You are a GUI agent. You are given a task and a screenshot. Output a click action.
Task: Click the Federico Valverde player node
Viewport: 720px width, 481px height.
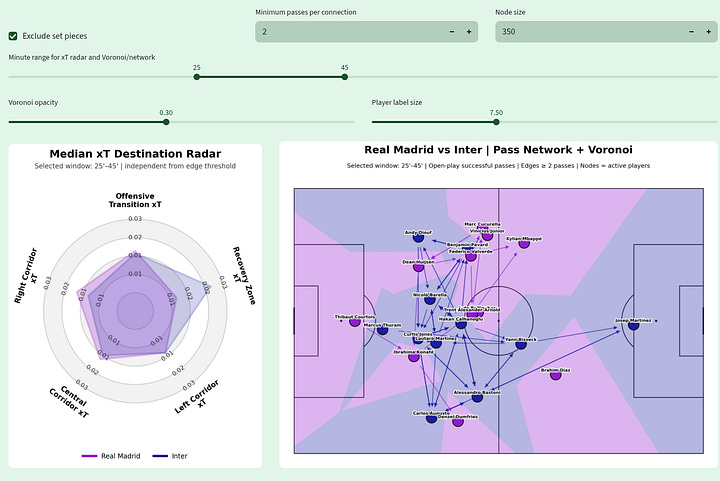[x=471, y=256]
